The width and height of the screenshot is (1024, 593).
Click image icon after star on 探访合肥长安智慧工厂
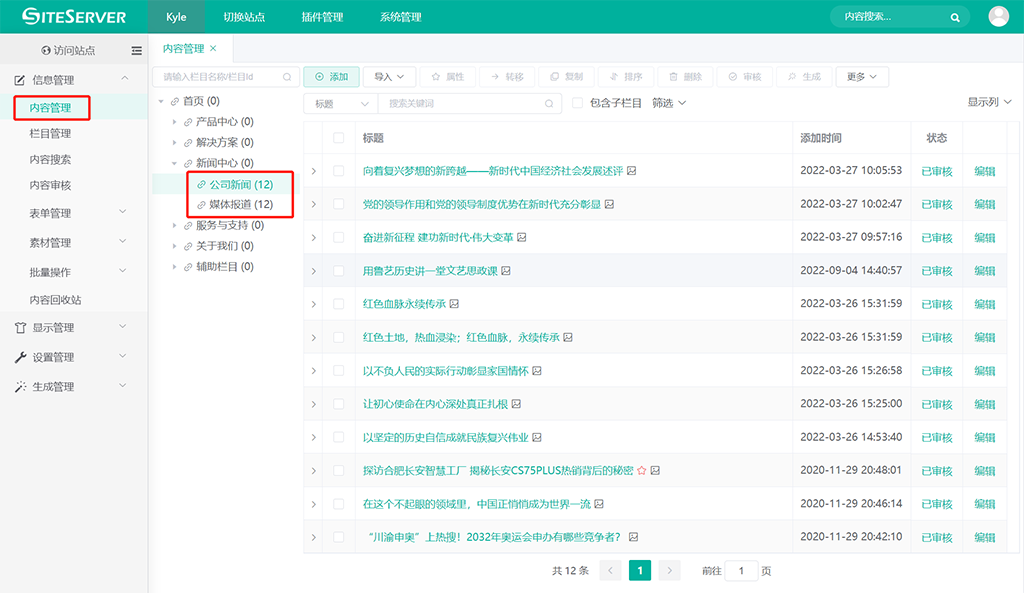coord(655,470)
